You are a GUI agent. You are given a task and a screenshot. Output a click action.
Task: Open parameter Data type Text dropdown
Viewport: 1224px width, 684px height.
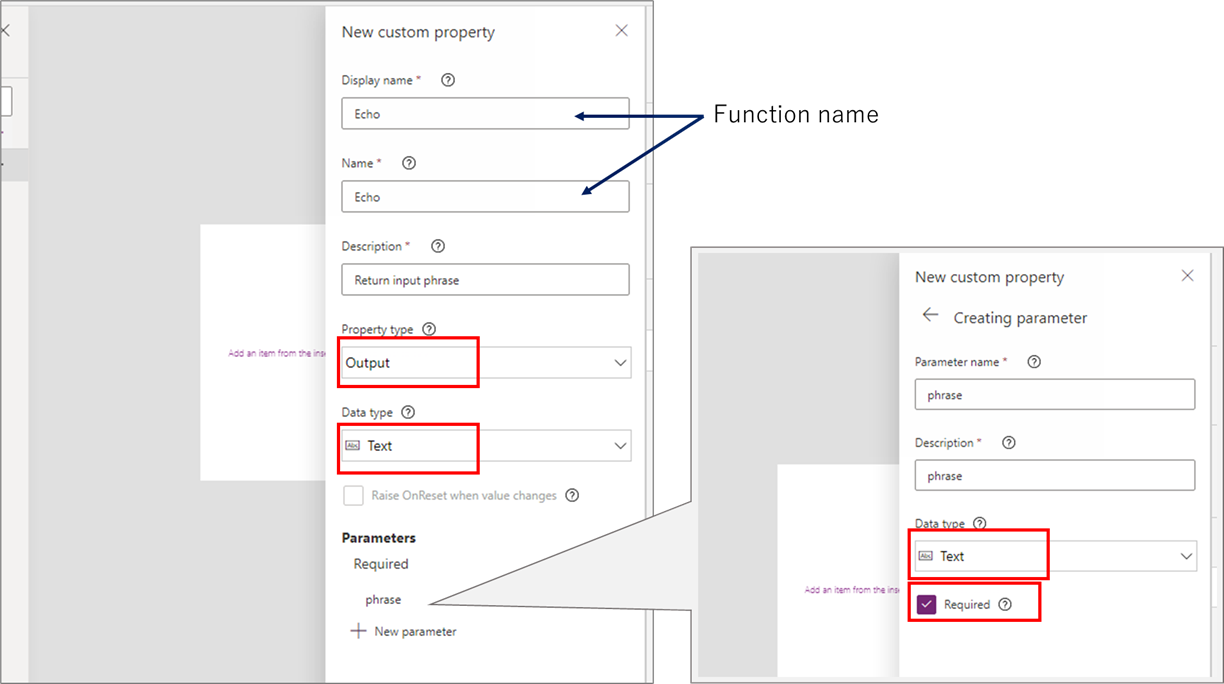click(x=1055, y=556)
